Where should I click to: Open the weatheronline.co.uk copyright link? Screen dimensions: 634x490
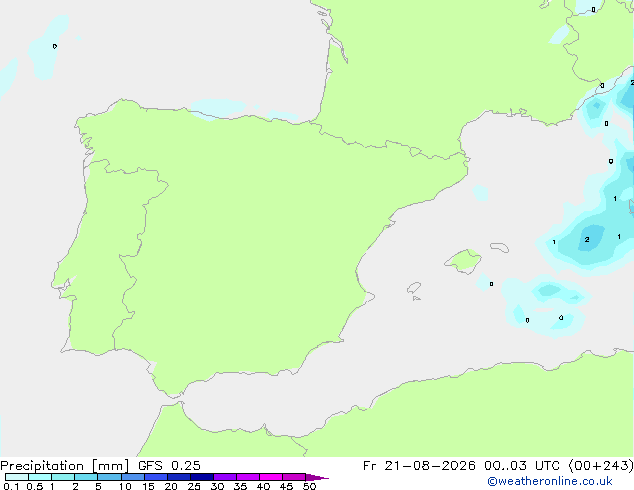click(x=550, y=481)
